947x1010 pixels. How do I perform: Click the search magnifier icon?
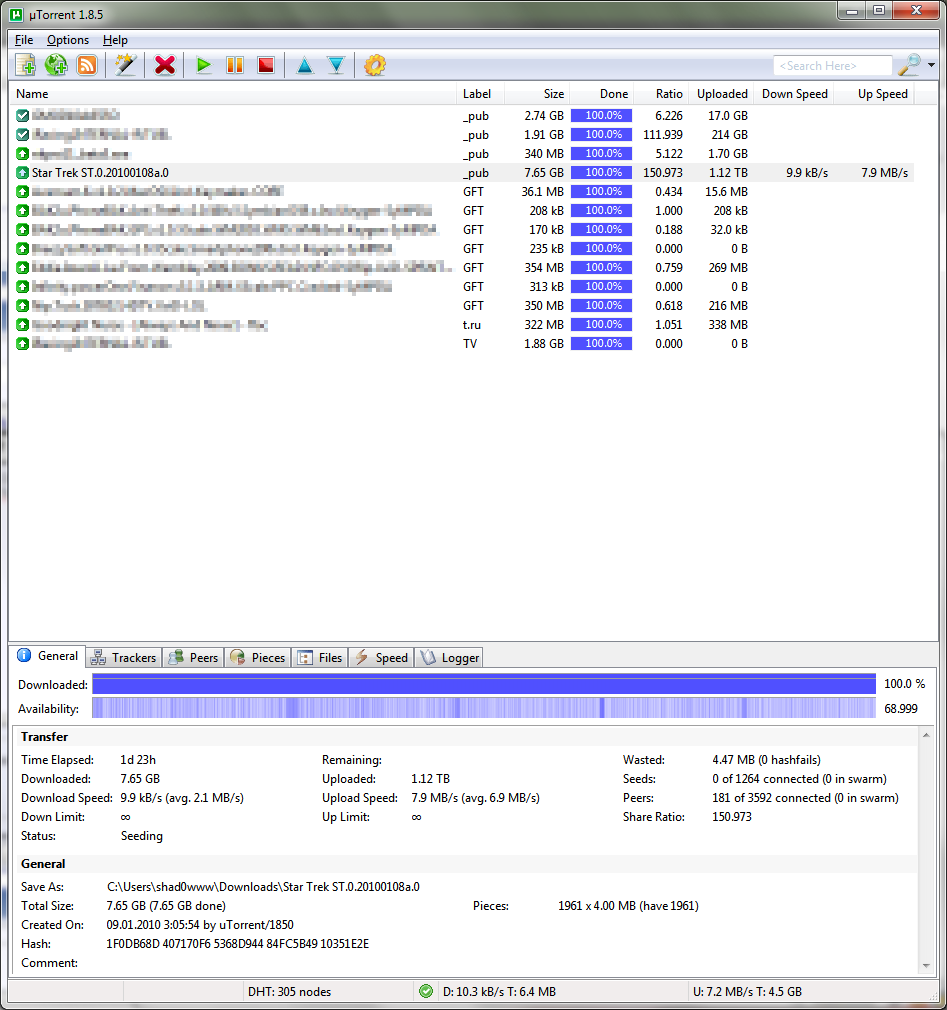click(x=910, y=65)
